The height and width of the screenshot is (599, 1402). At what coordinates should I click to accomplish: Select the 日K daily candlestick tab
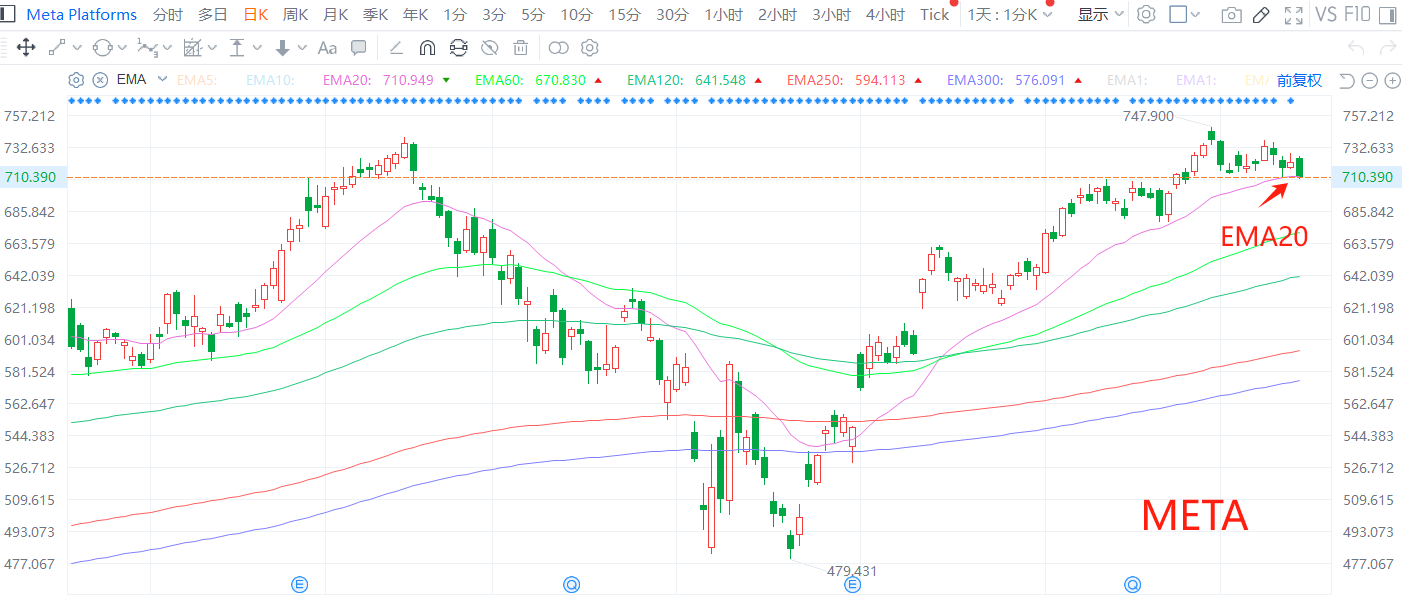pos(256,15)
